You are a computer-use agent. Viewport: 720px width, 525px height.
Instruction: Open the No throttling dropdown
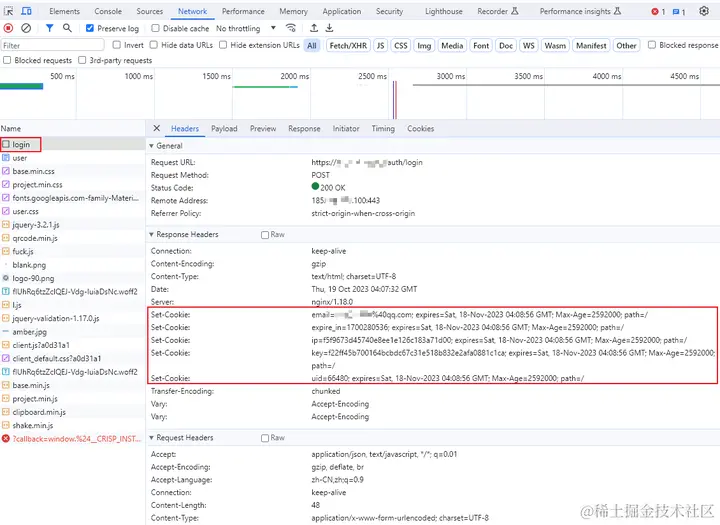click(x=246, y=28)
